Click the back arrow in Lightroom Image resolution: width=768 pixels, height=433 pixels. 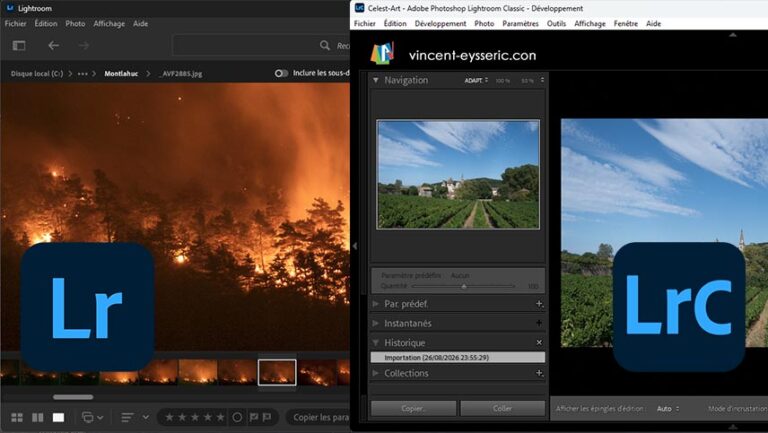click(53, 46)
